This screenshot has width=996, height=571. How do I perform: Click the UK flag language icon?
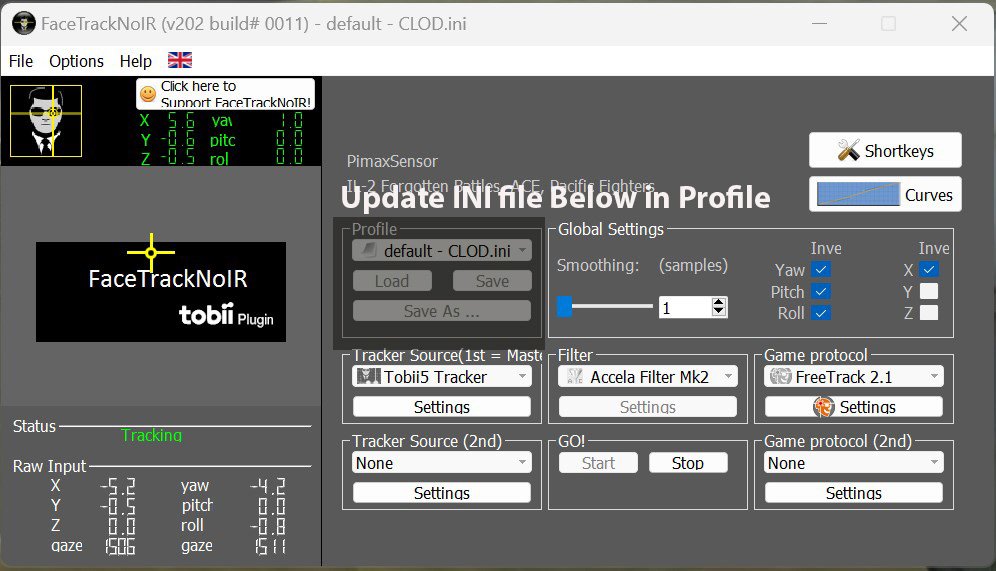(180, 60)
